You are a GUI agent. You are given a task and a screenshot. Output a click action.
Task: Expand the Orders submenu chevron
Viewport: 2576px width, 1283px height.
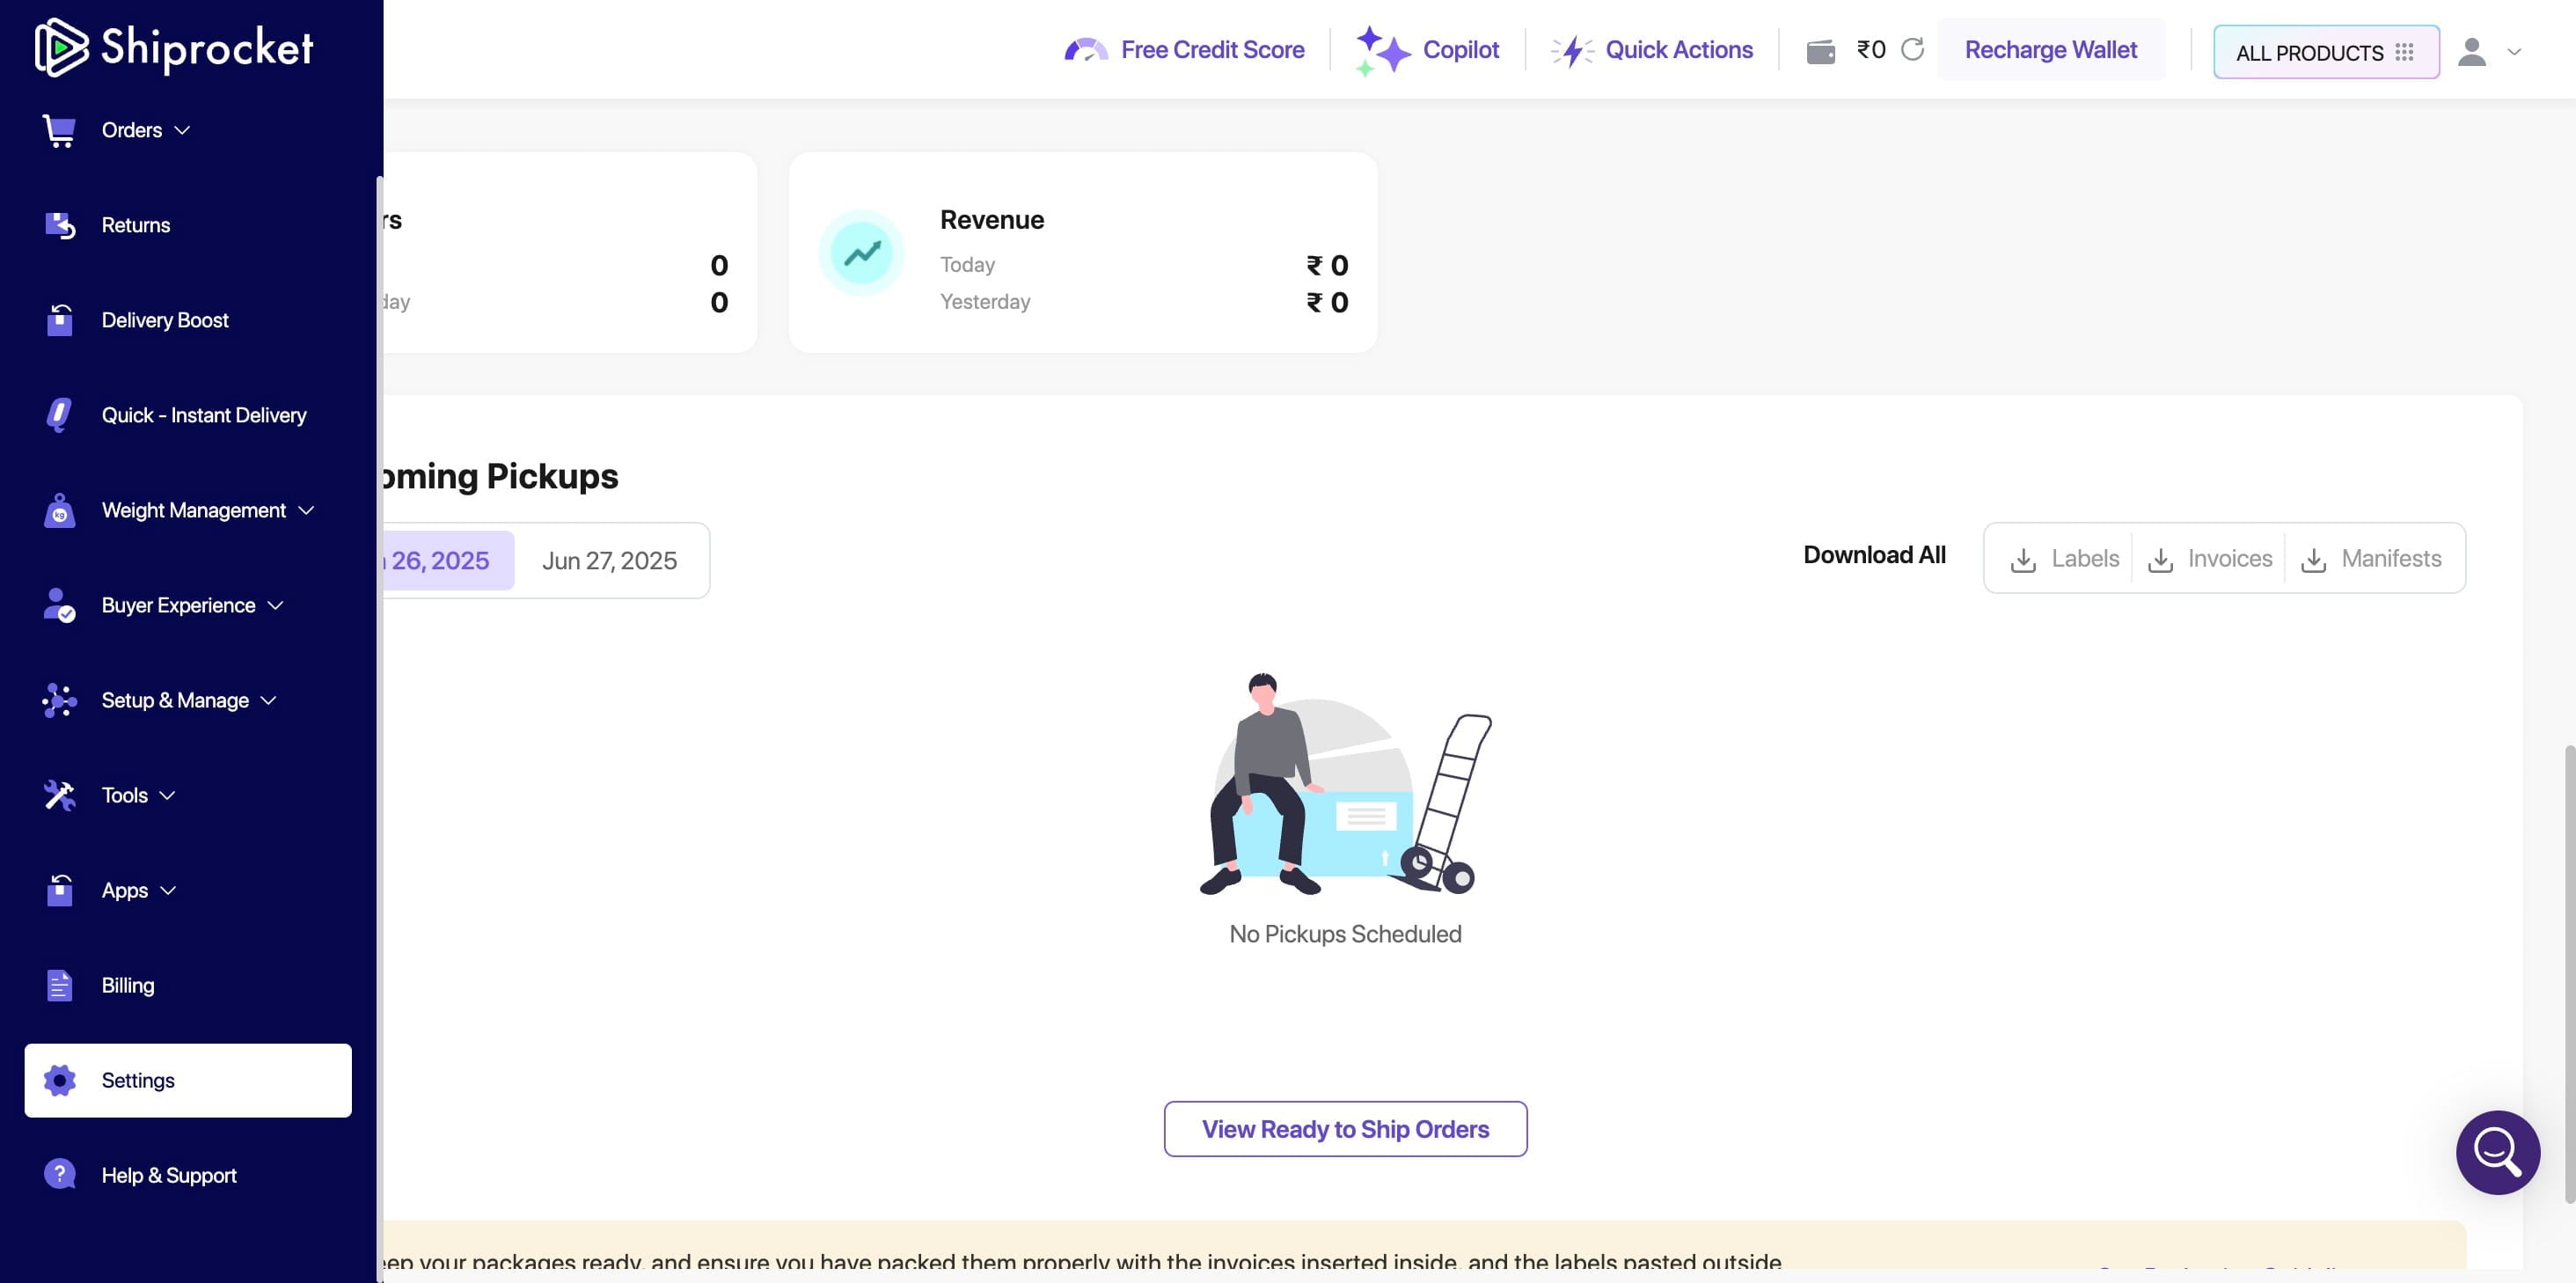pyautogui.click(x=182, y=130)
